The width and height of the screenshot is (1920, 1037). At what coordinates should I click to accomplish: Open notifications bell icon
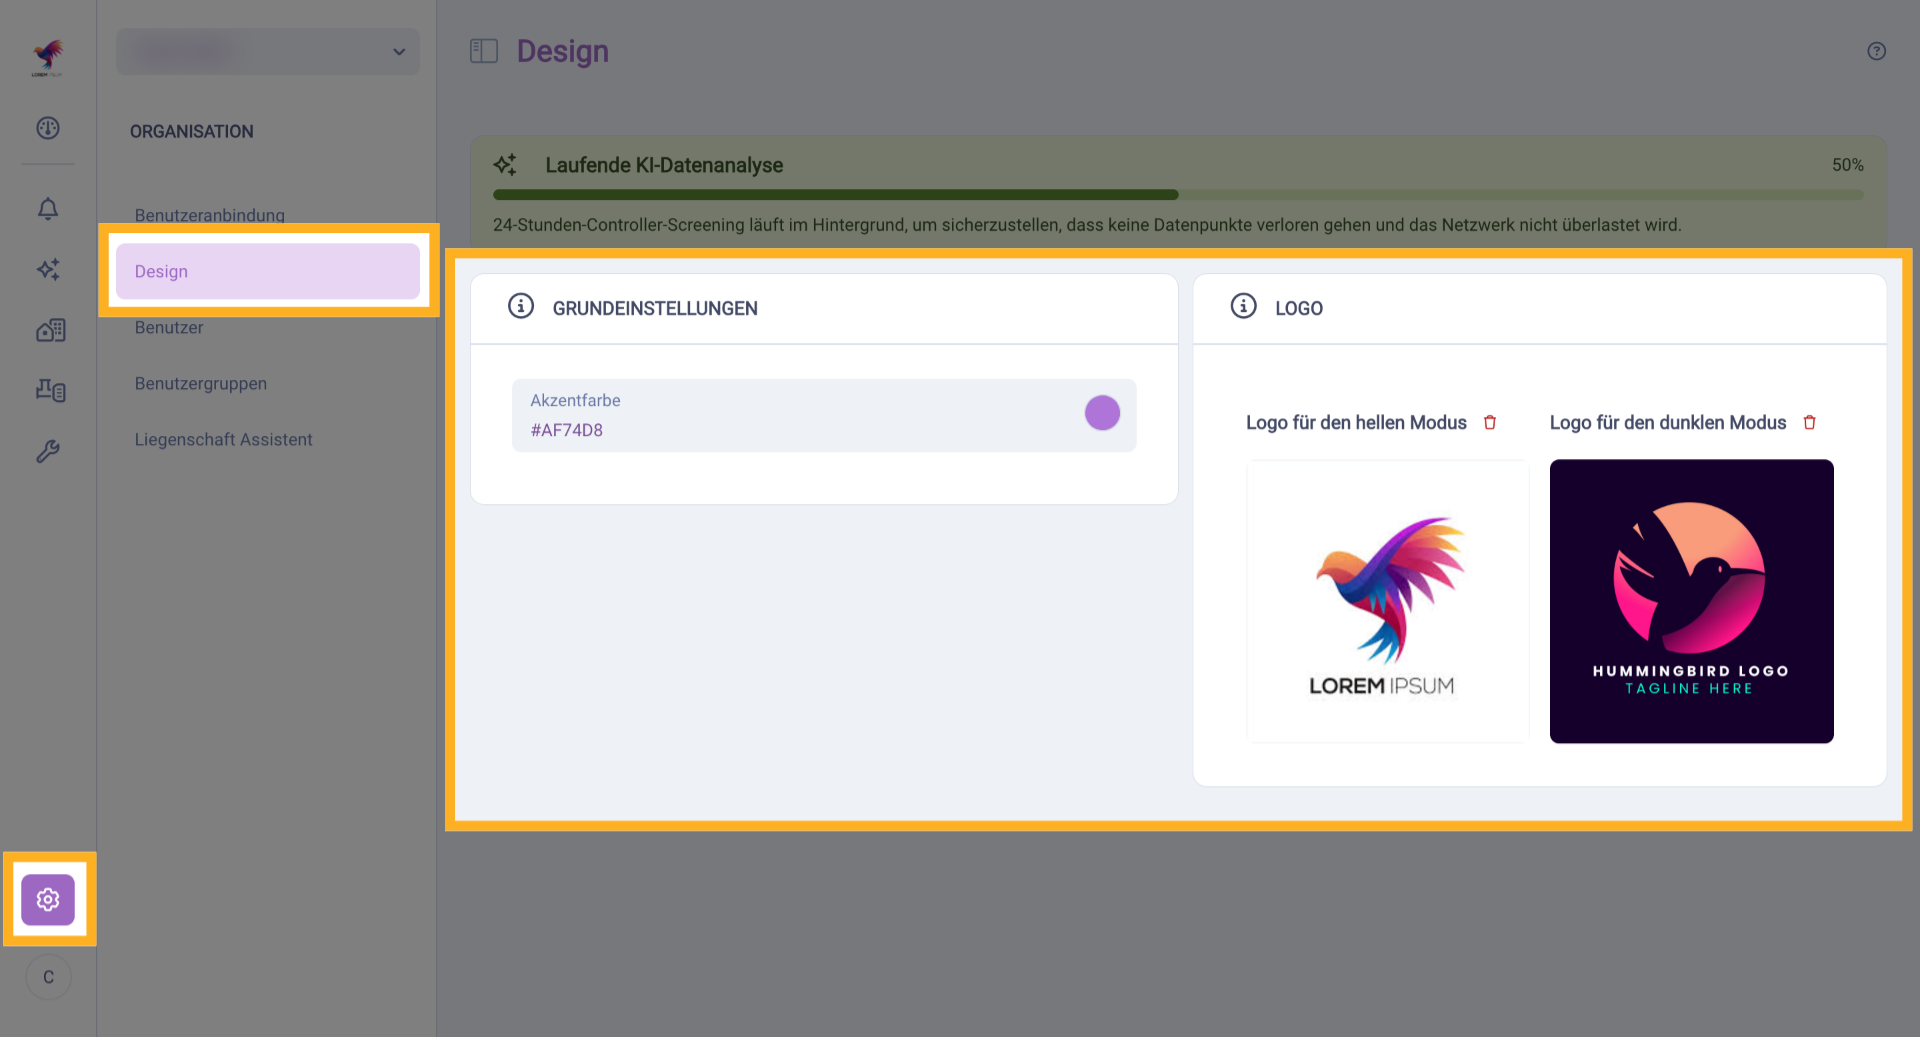[x=48, y=209]
